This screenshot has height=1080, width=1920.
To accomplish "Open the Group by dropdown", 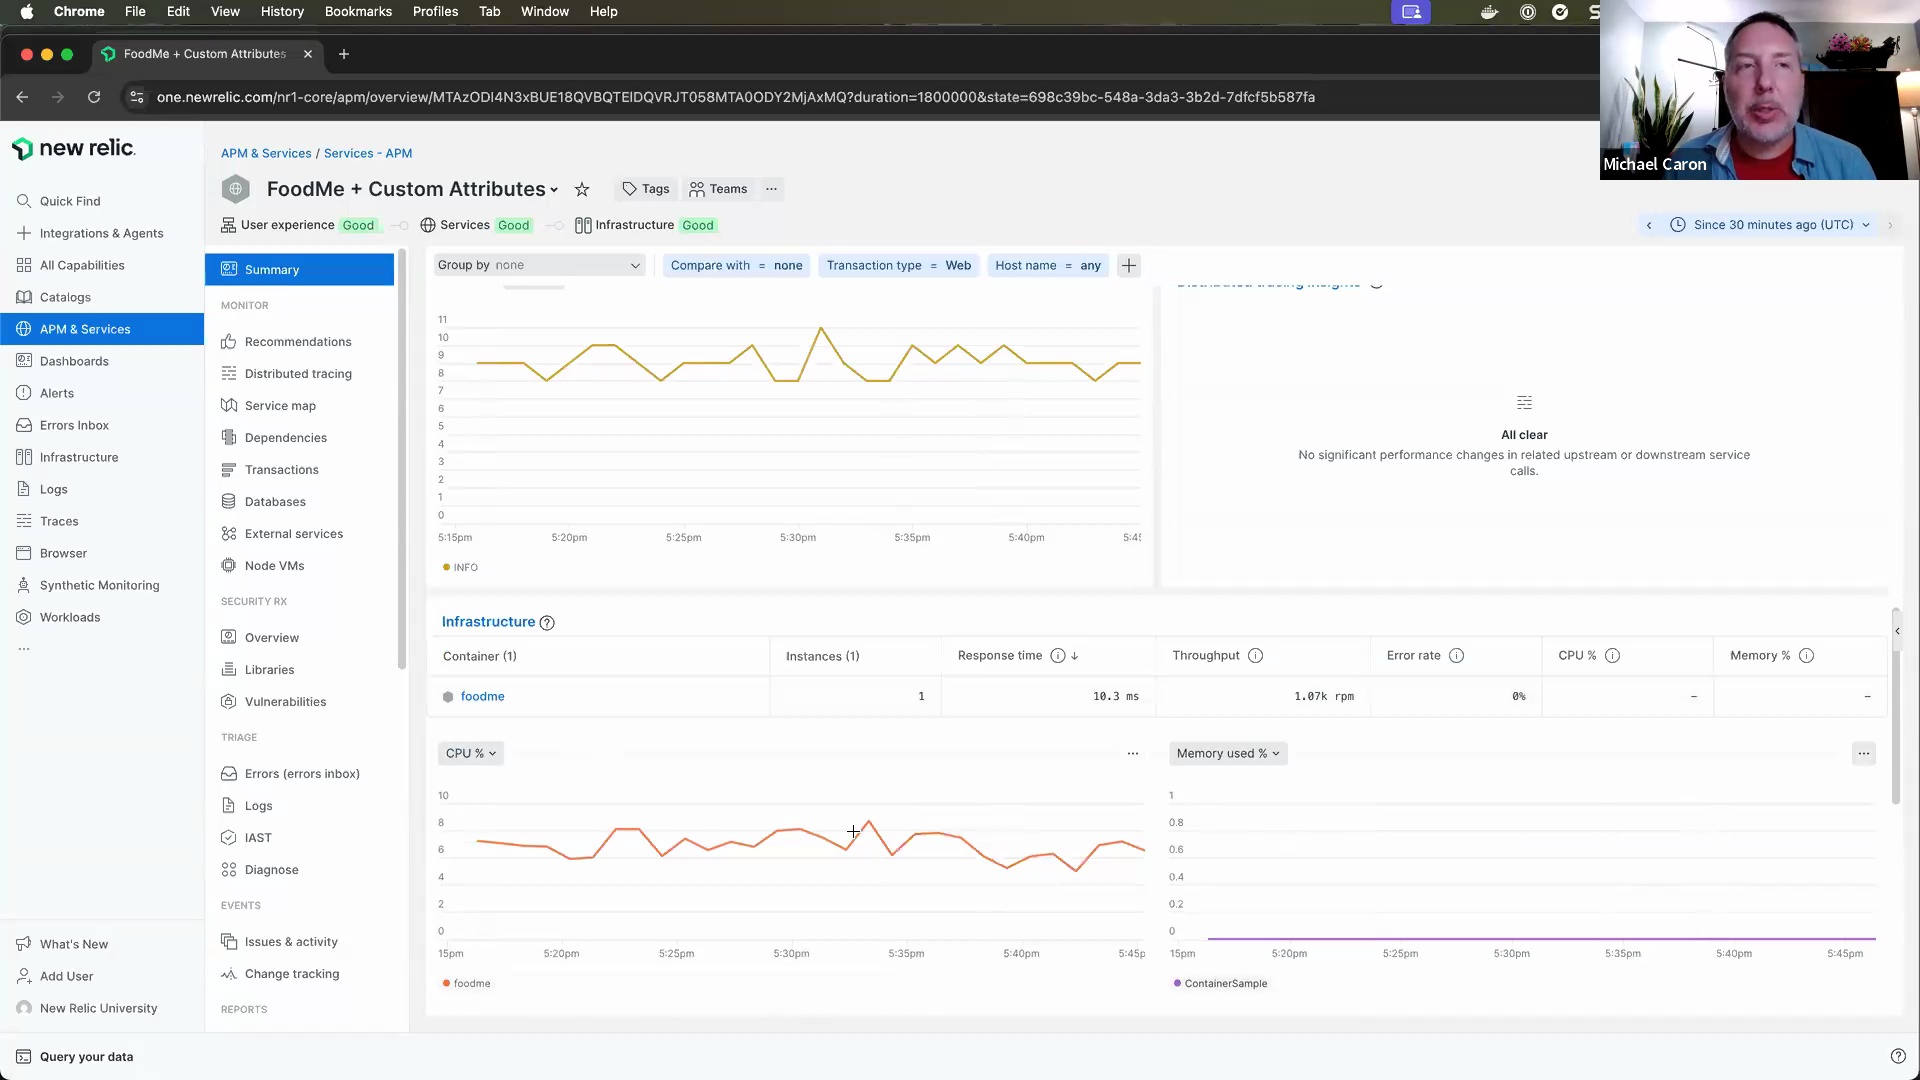I will [539, 266].
